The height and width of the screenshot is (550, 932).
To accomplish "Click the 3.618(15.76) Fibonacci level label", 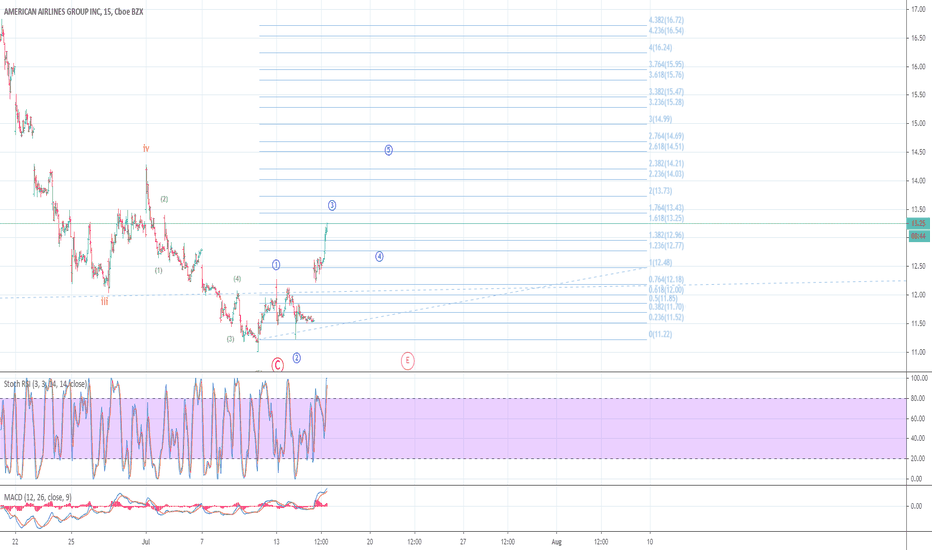I will [666, 75].
